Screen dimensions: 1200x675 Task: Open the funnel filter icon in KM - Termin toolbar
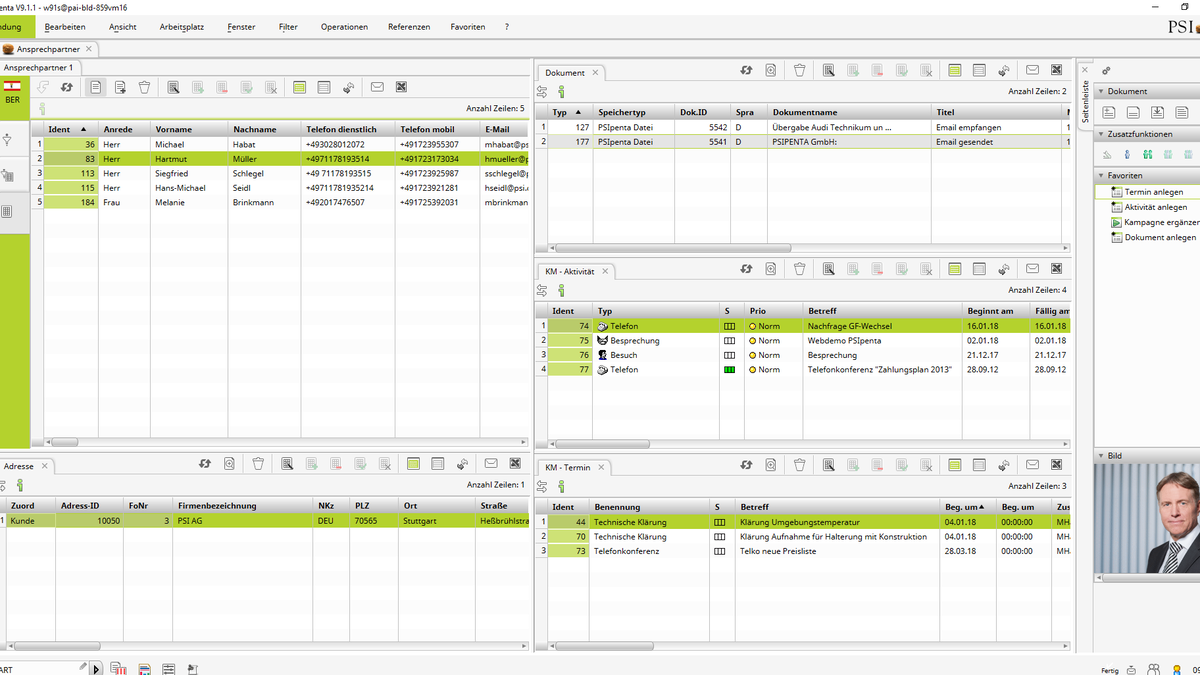[x=799, y=464]
